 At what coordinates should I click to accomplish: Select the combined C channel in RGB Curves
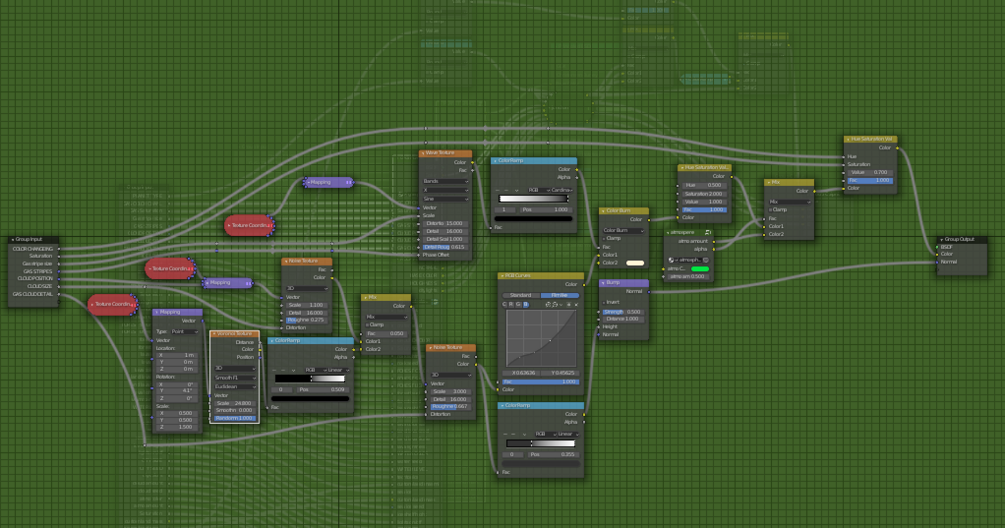(504, 304)
